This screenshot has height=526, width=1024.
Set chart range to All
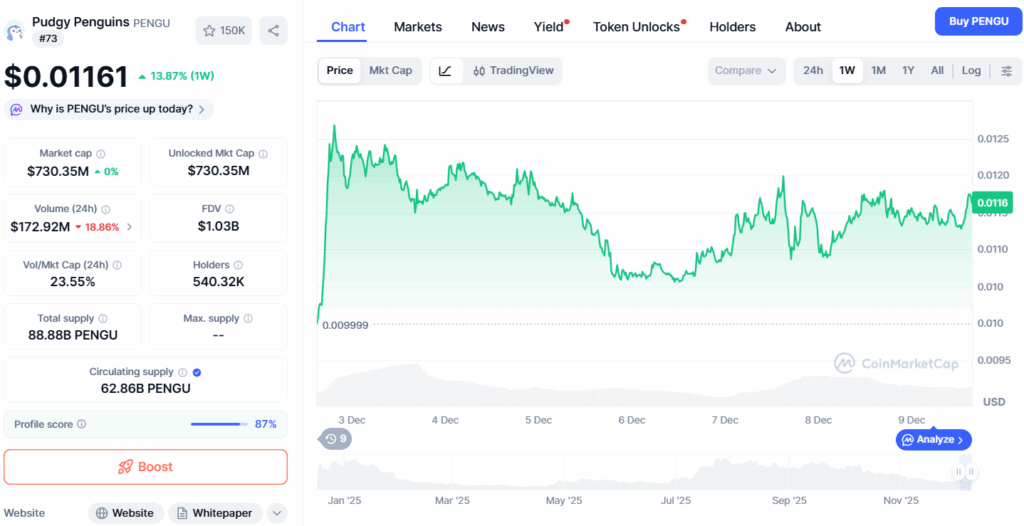937,71
